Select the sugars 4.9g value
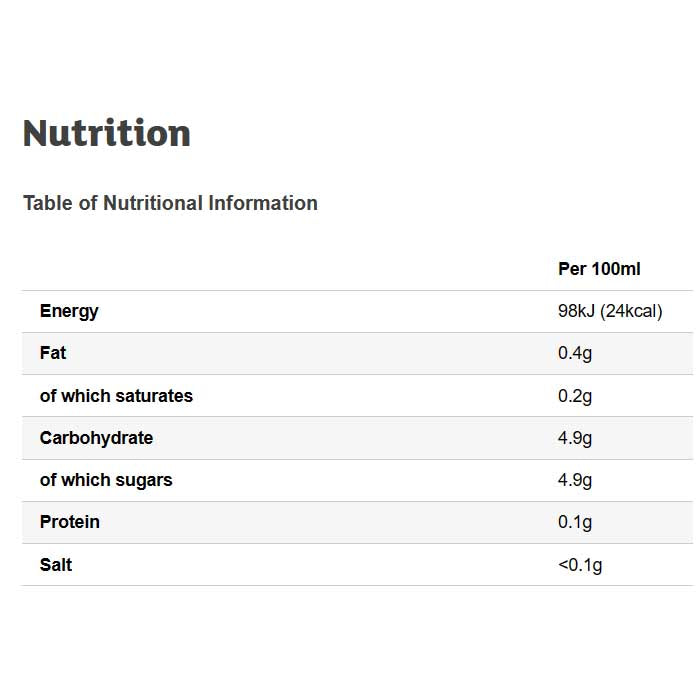Viewport: 700px width, 700px height. click(575, 480)
